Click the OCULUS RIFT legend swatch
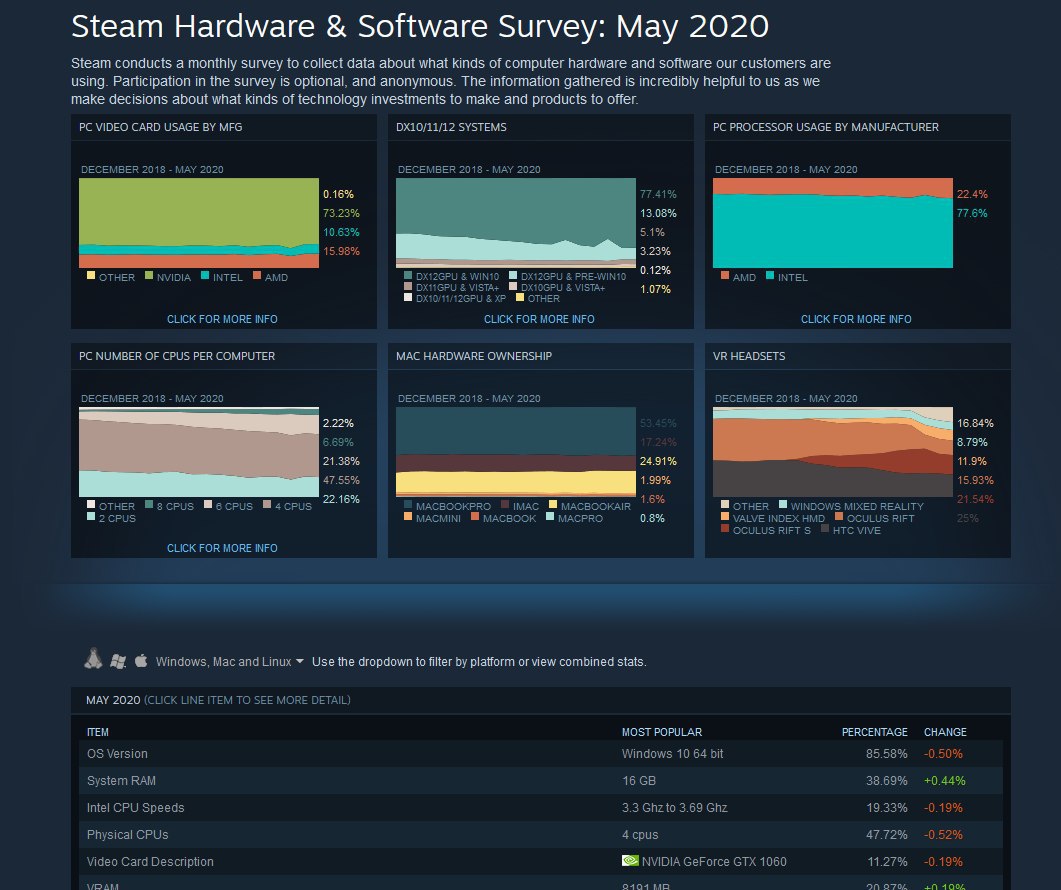 tap(839, 516)
